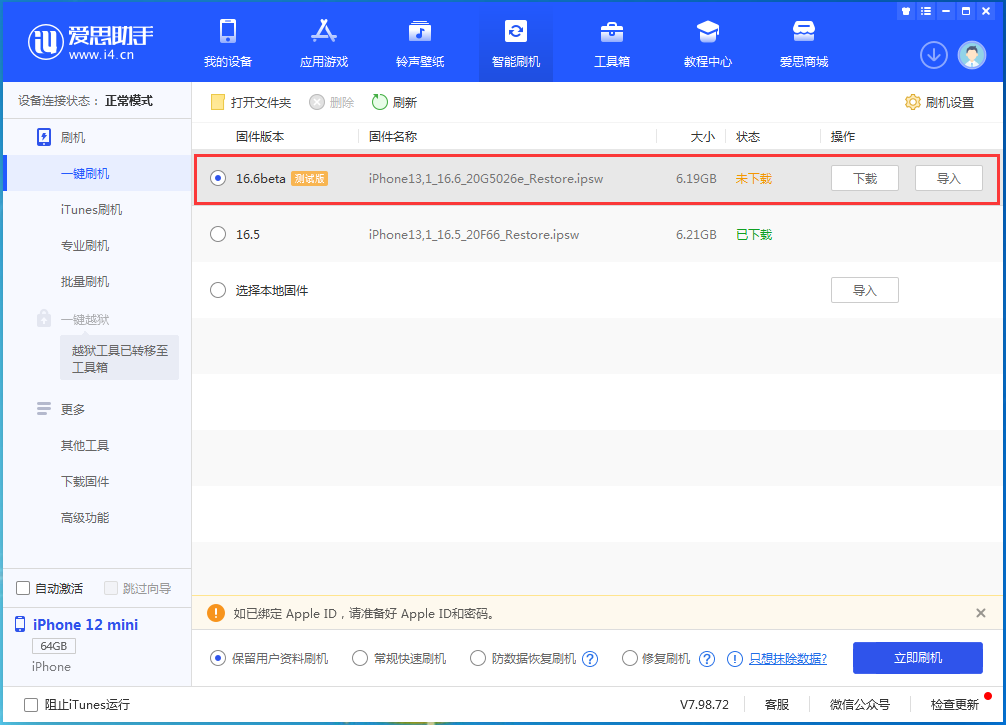The height and width of the screenshot is (725, 1006).
Task: Click the 刷新 refresh icon
Action: [380, 102]
